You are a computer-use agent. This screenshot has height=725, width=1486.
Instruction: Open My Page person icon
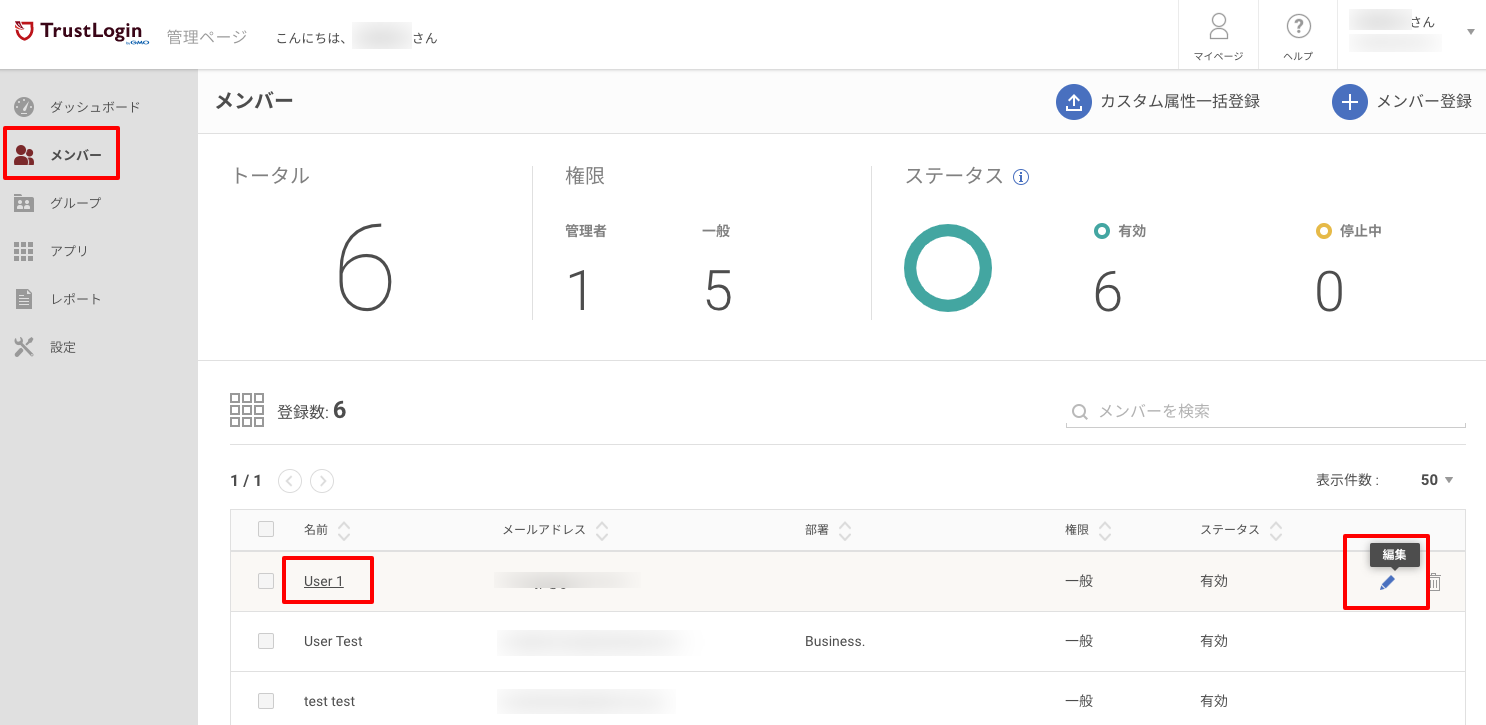[1218, 26]
